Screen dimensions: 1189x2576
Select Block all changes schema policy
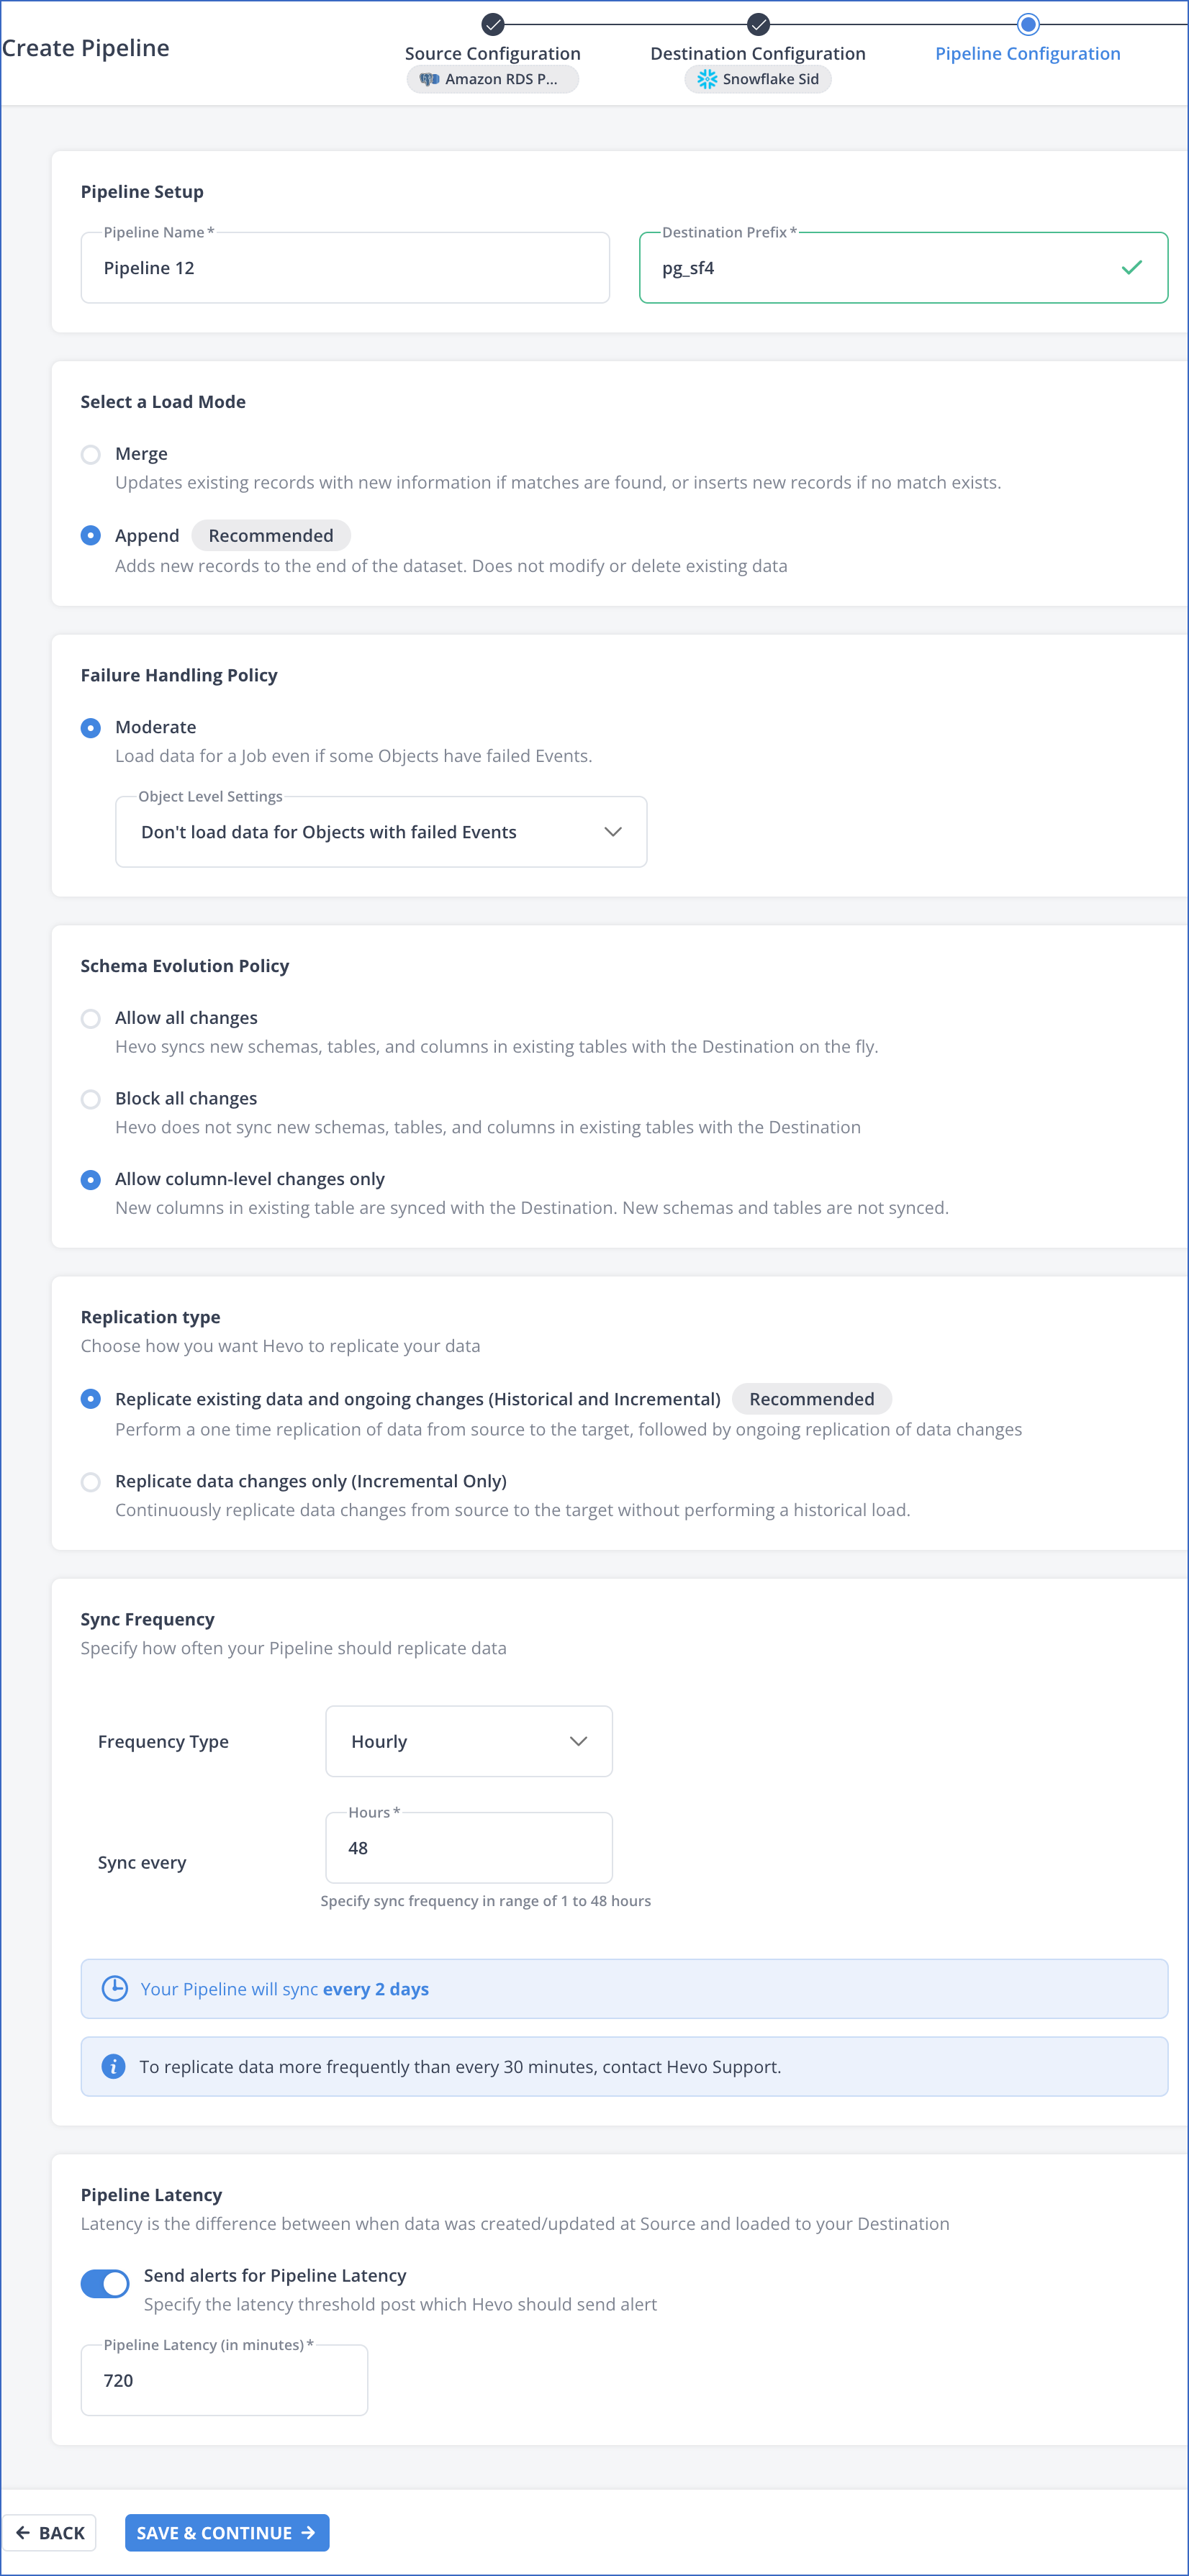pos(91,1099)
